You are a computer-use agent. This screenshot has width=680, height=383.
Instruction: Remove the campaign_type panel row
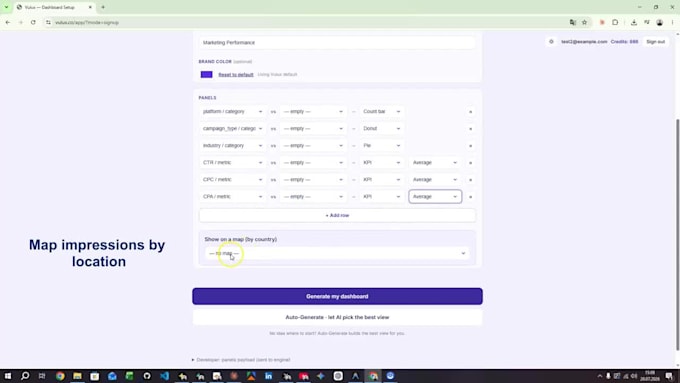471,129
